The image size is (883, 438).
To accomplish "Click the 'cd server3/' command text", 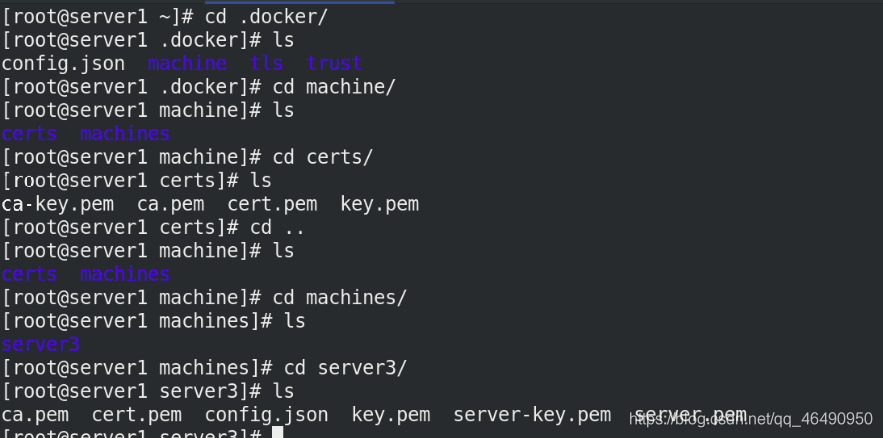I will tap(345, 368).
